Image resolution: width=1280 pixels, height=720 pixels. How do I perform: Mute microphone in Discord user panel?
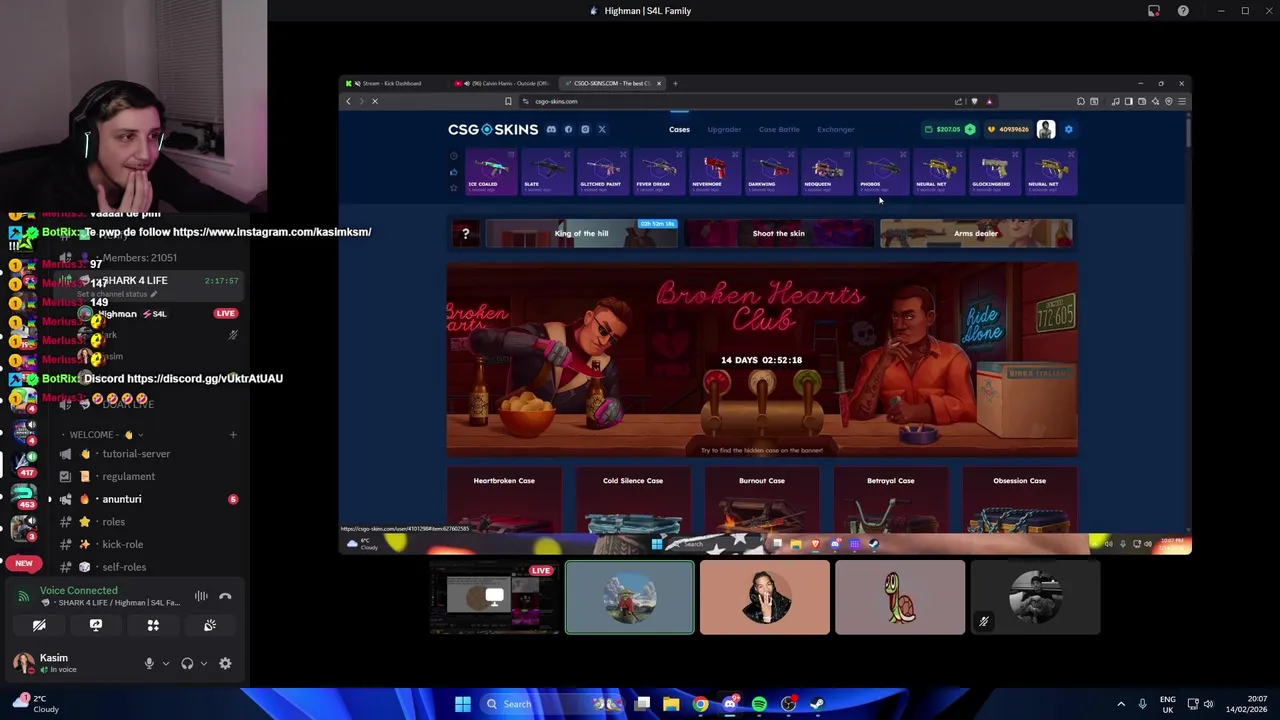[149, 663]
